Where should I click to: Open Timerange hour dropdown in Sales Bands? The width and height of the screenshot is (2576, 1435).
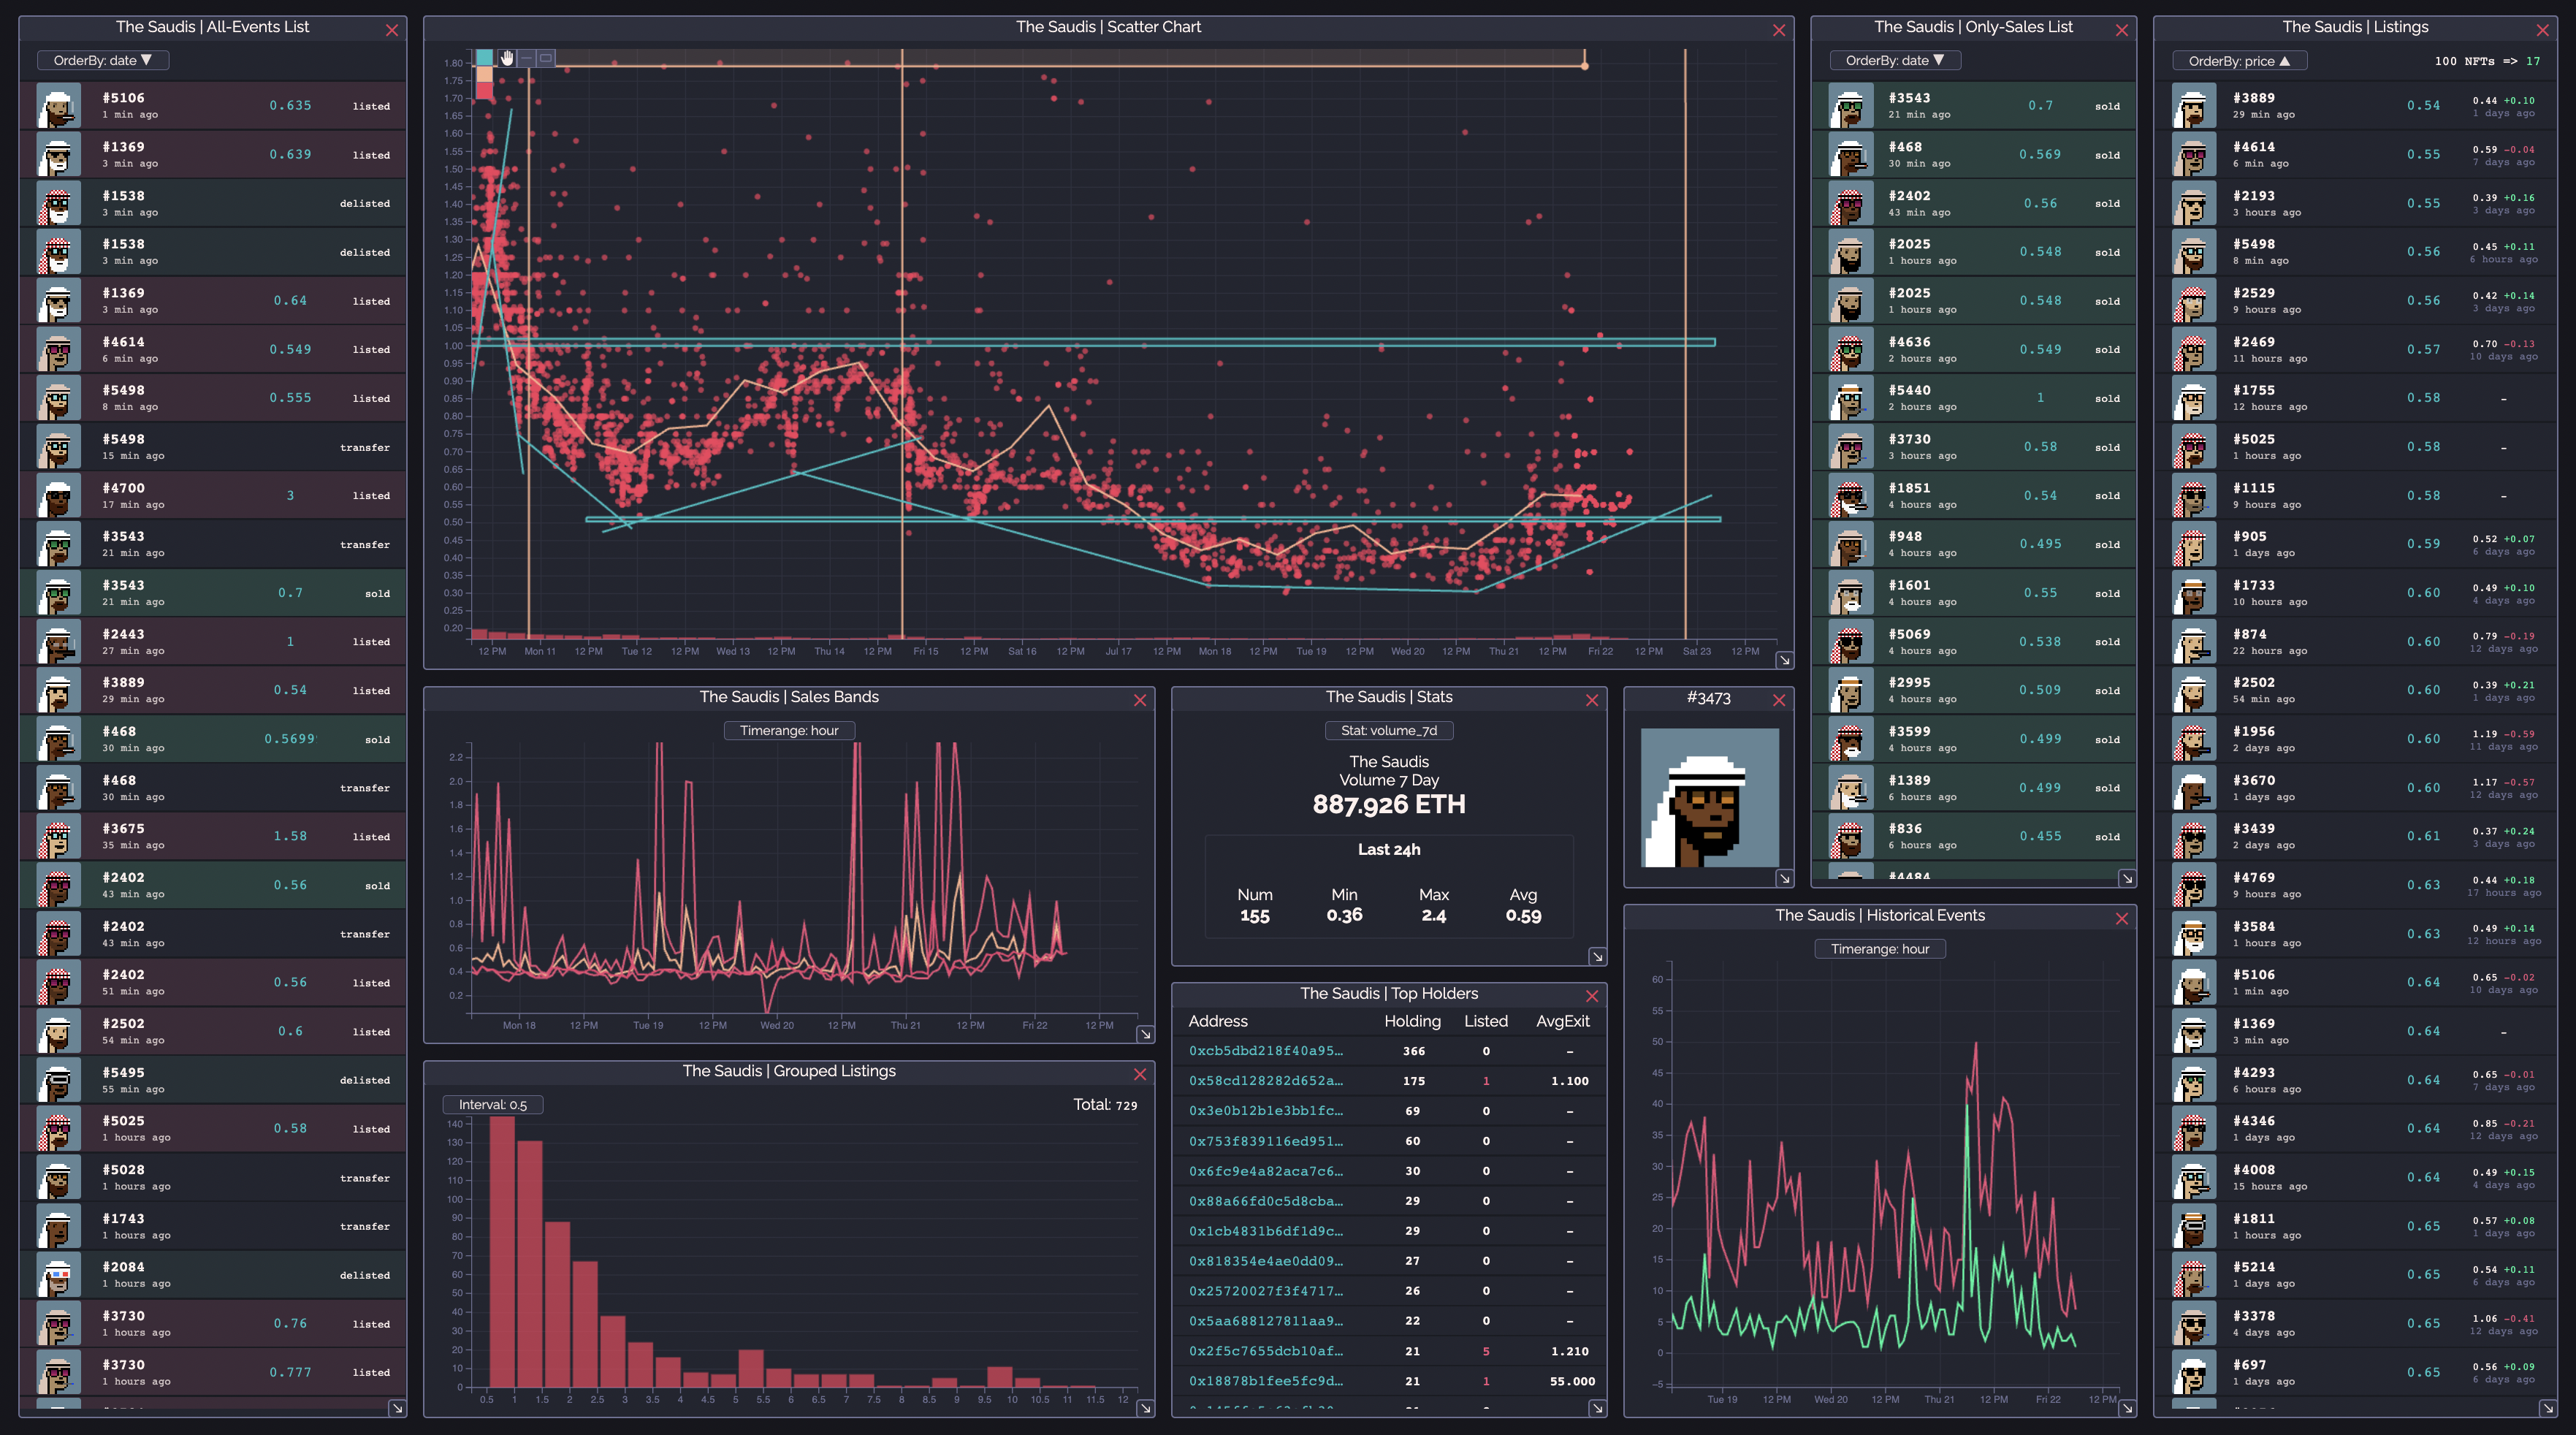point(789,731)
